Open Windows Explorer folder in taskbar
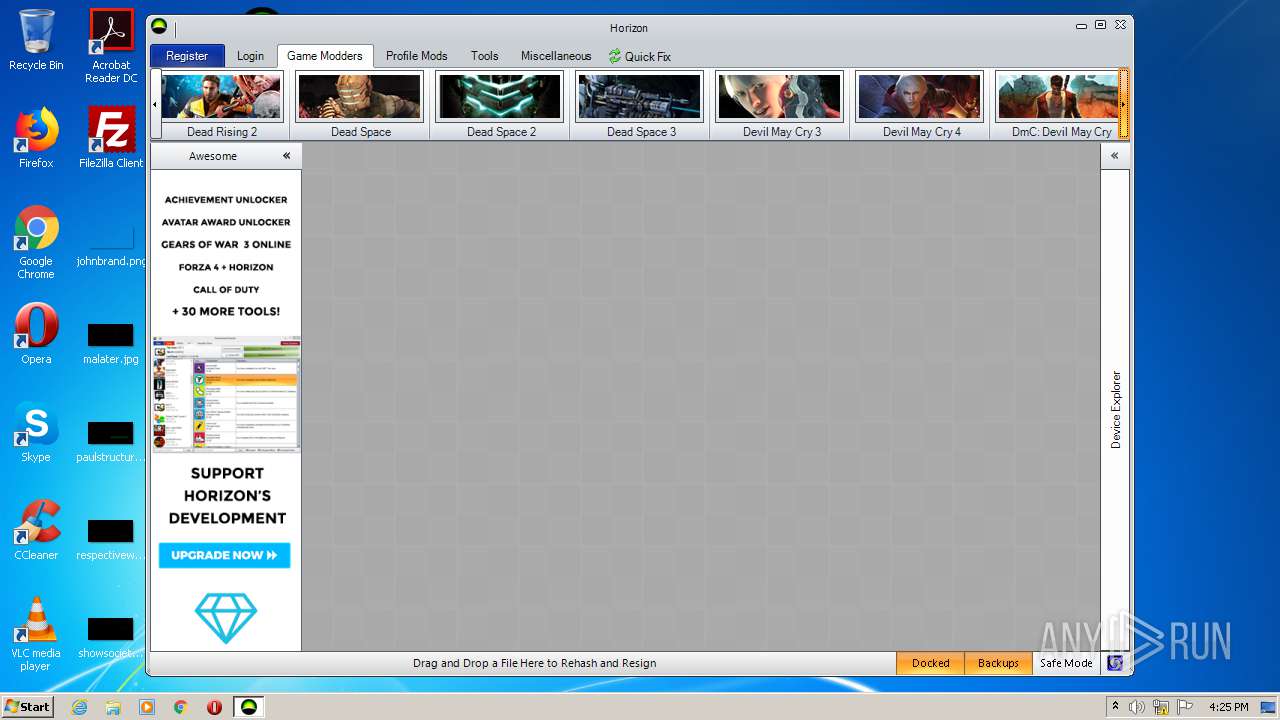The width and height of the screenshot is (1280, 720). point(113,707)
